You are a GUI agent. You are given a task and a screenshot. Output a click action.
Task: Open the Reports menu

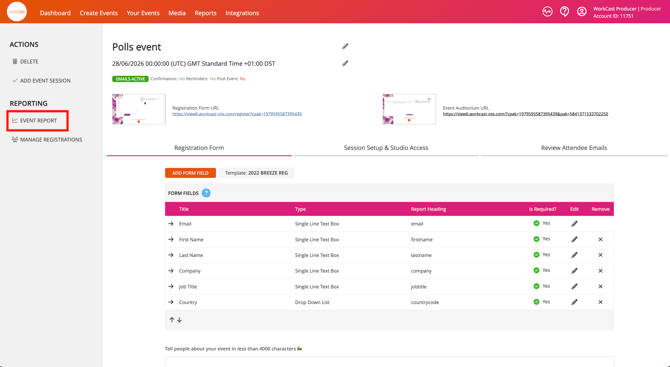coord(206,13)
